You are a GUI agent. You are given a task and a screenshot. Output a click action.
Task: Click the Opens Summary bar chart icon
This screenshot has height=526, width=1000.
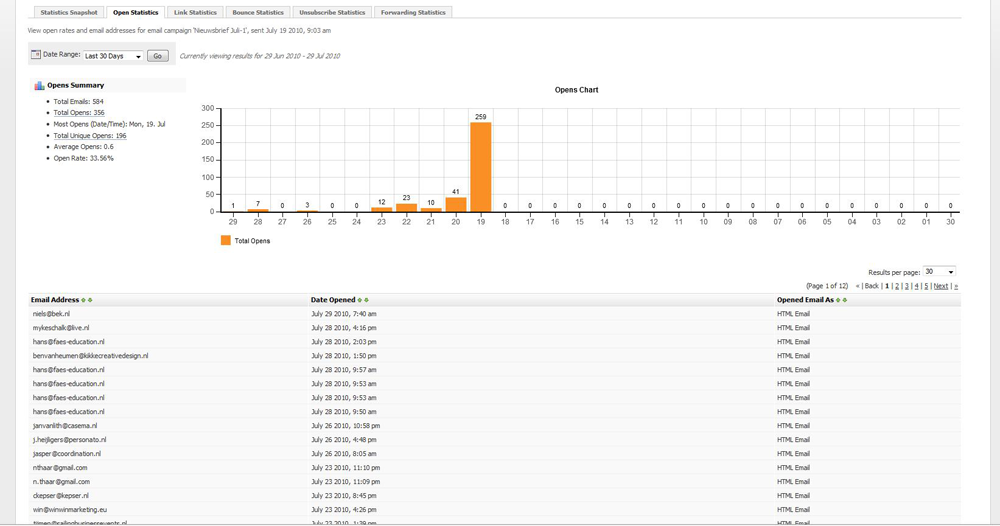(x=39, y=86)
